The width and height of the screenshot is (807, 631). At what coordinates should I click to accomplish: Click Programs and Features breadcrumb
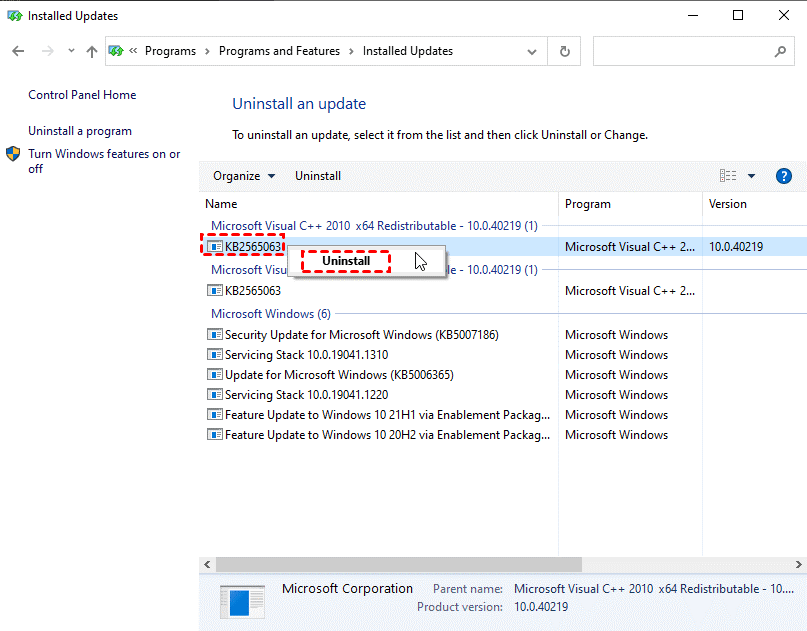coord(279,51)
